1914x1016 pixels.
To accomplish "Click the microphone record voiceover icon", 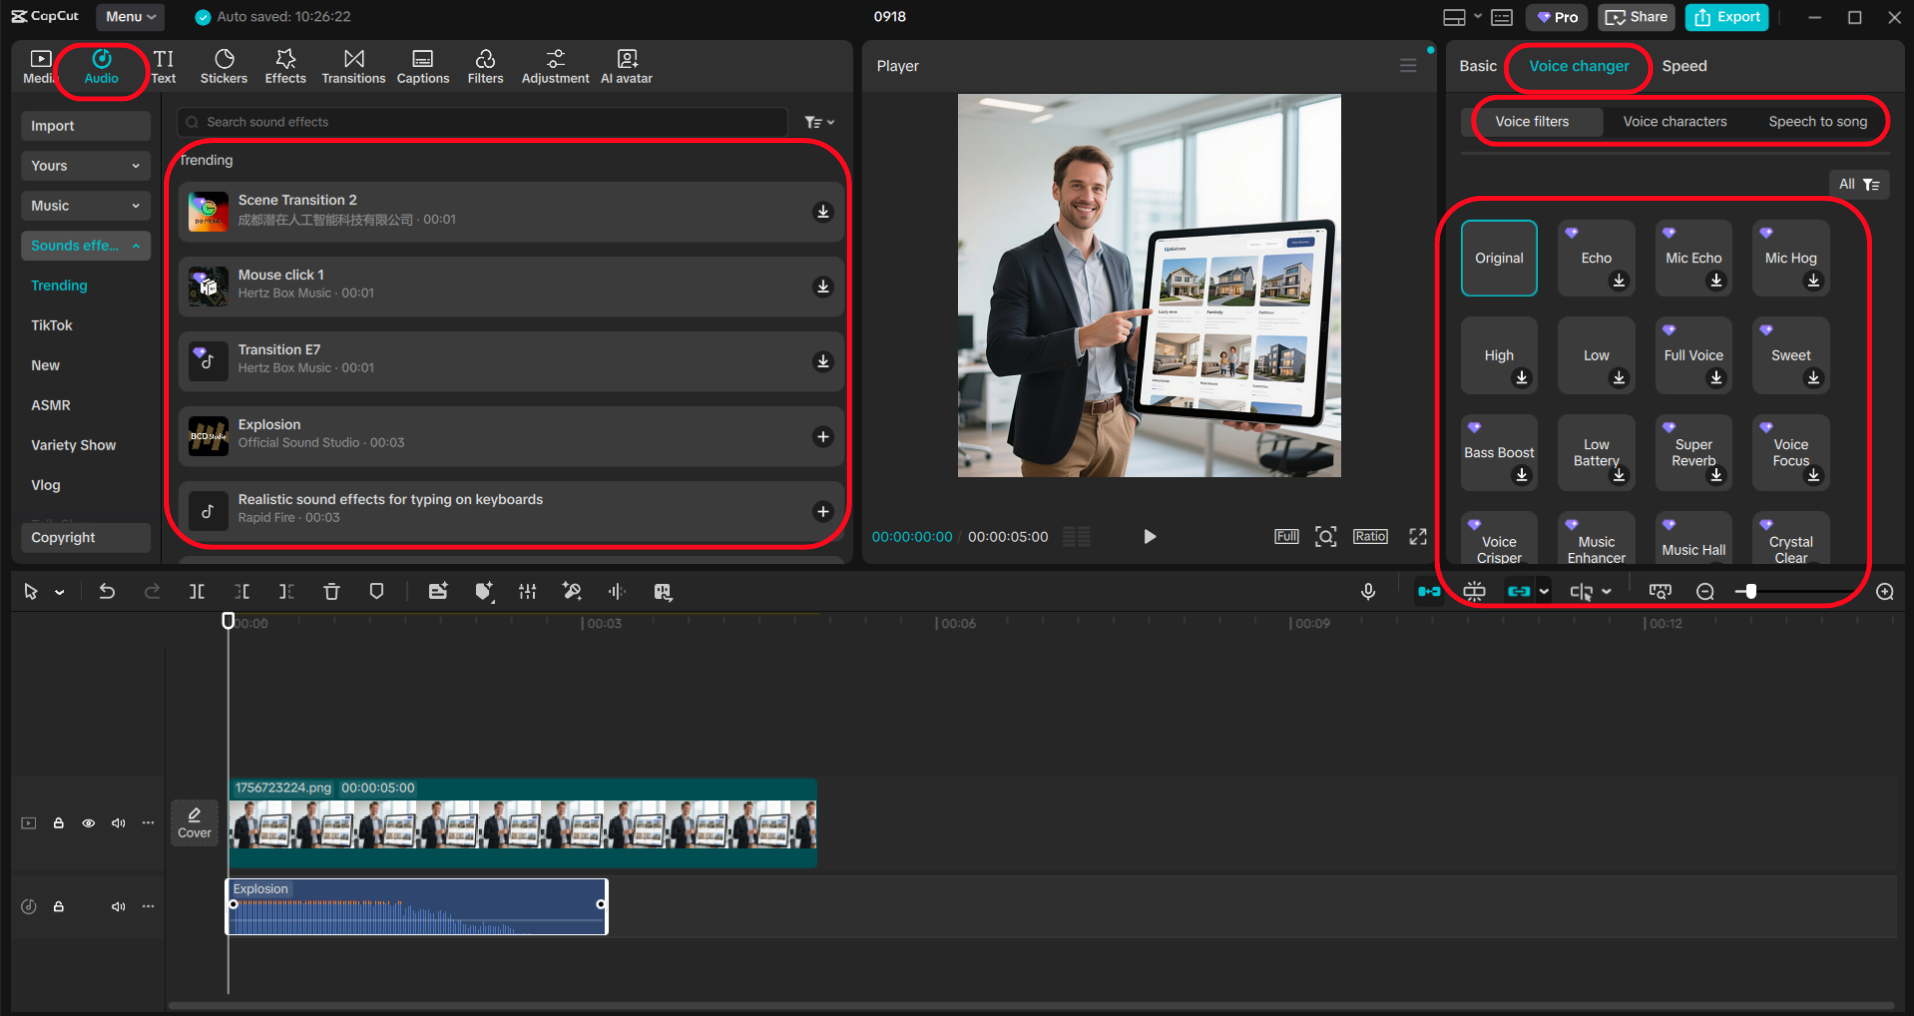I will coord(1368,592).
